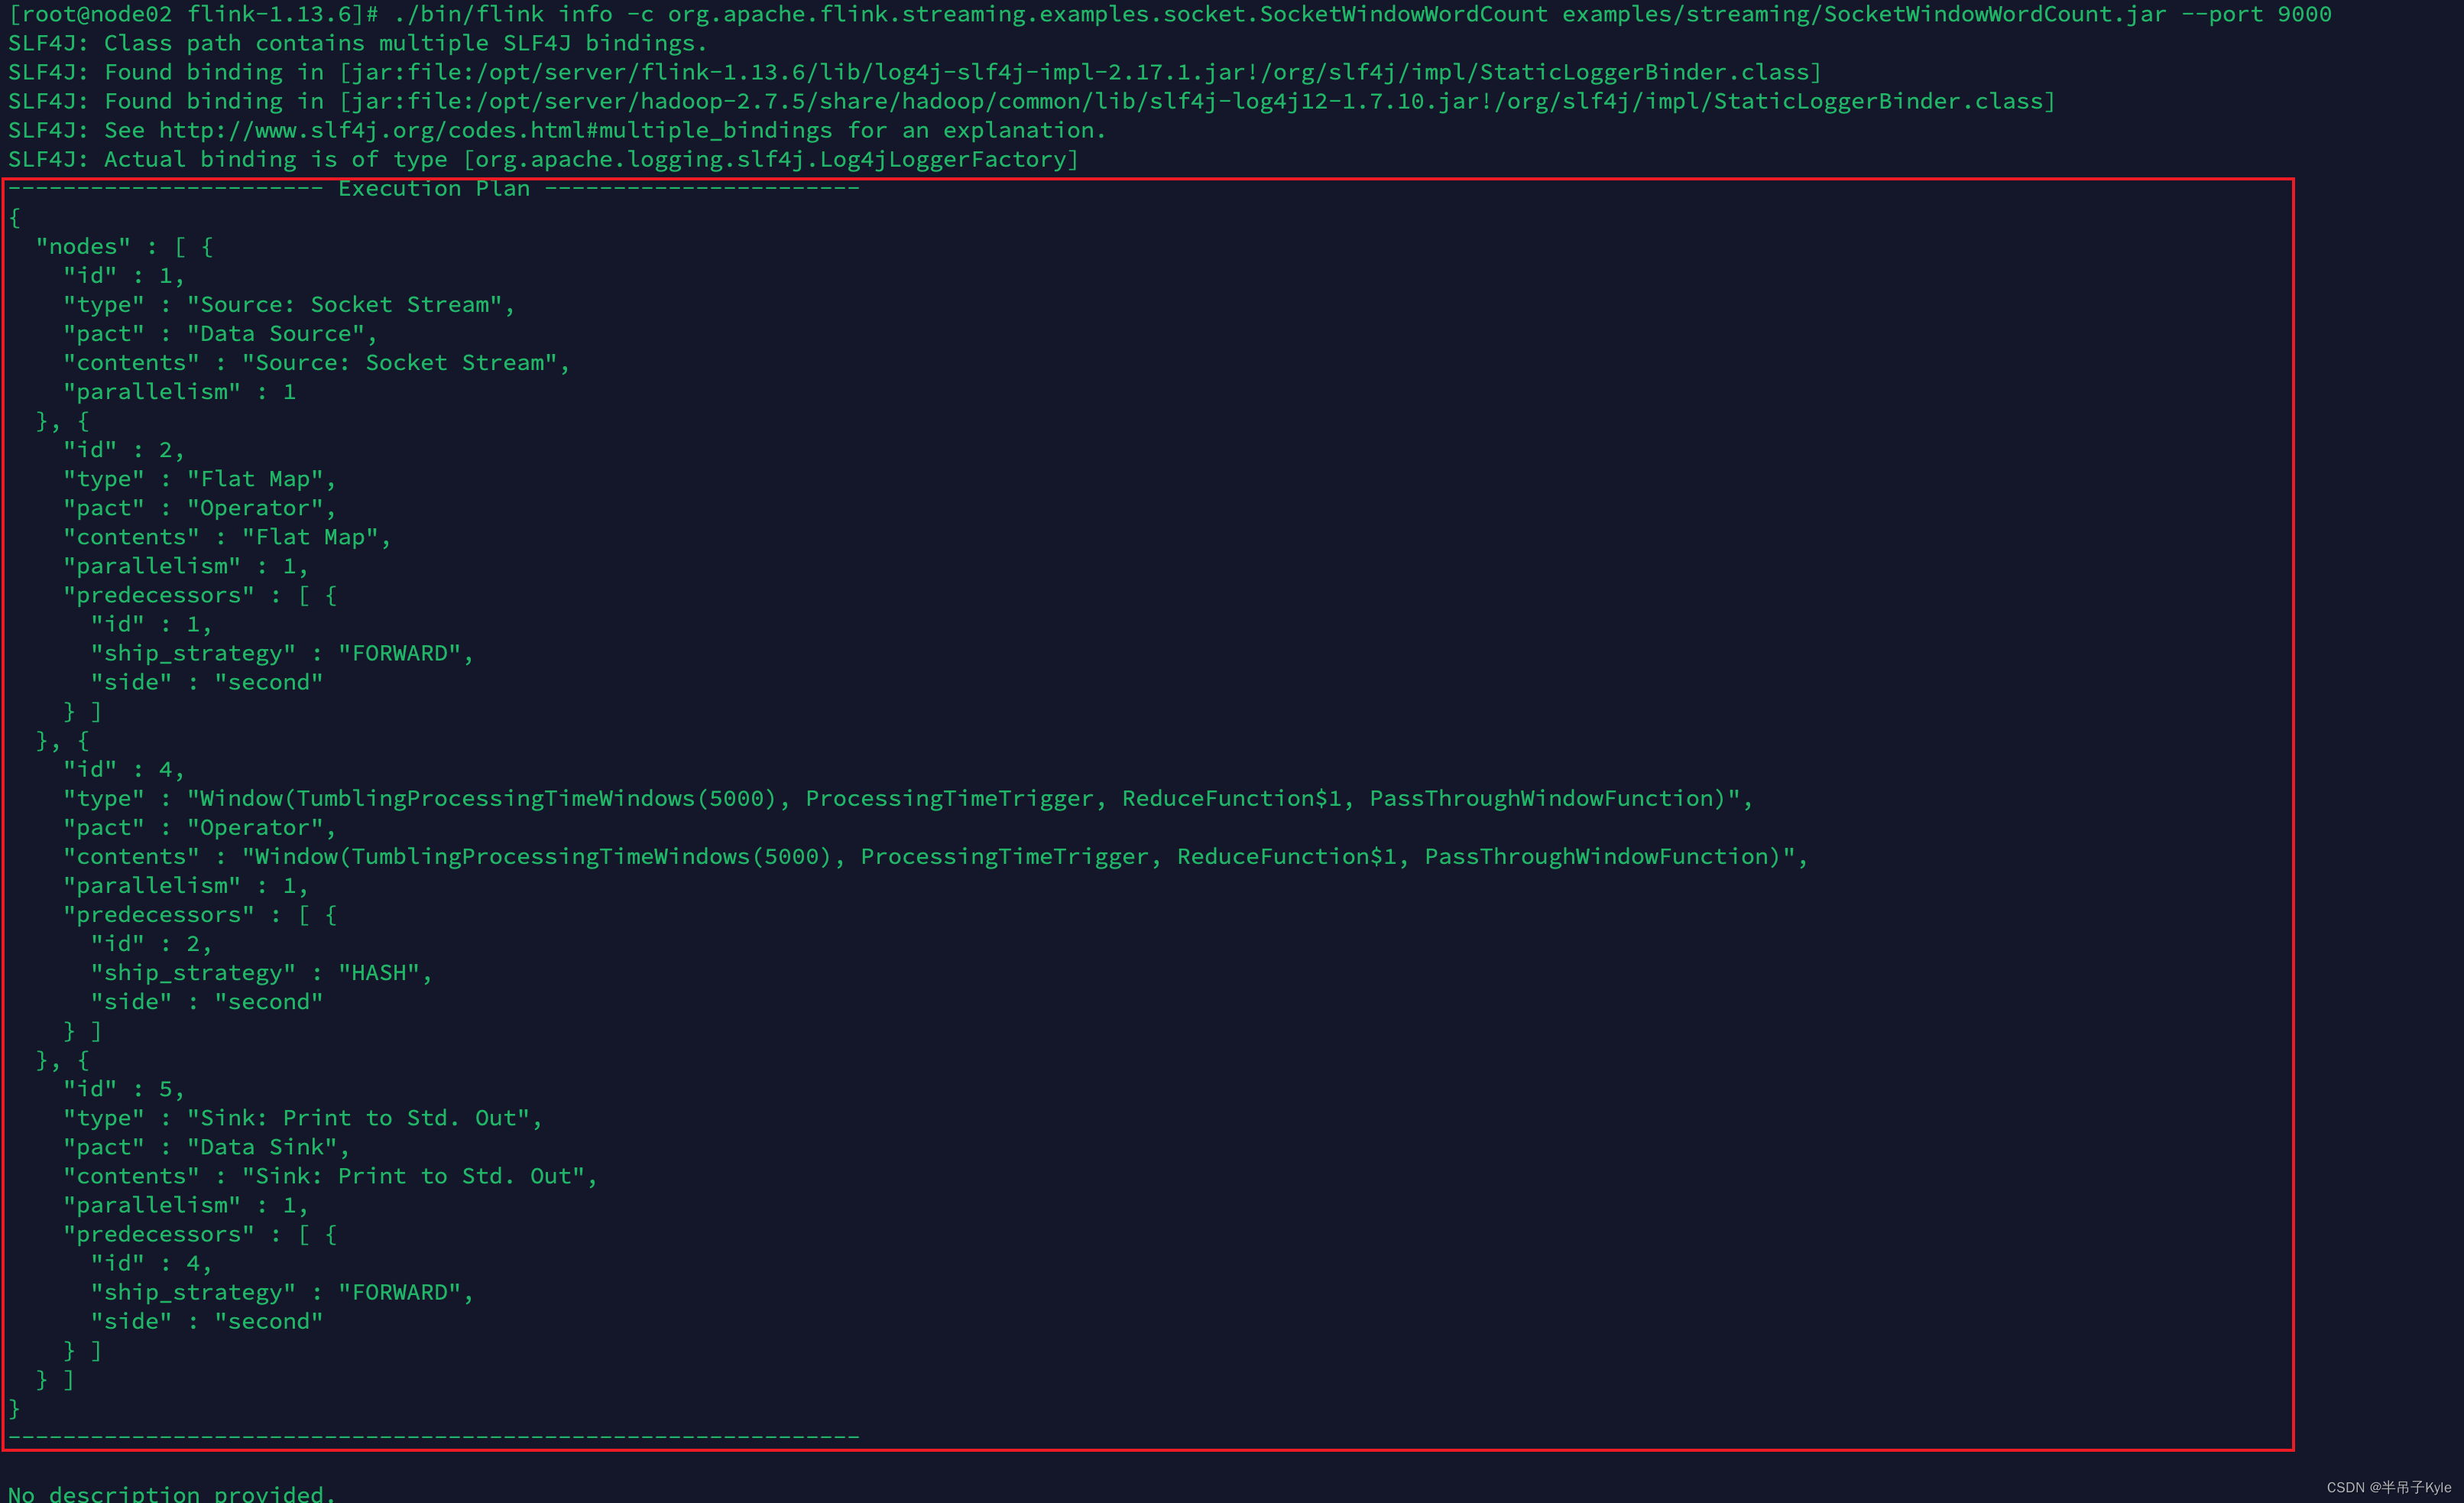Click '"type" : "Source: Socket Stream"' line
The height and width of the screenshot is (1503, 2464).
coord(289,305)
